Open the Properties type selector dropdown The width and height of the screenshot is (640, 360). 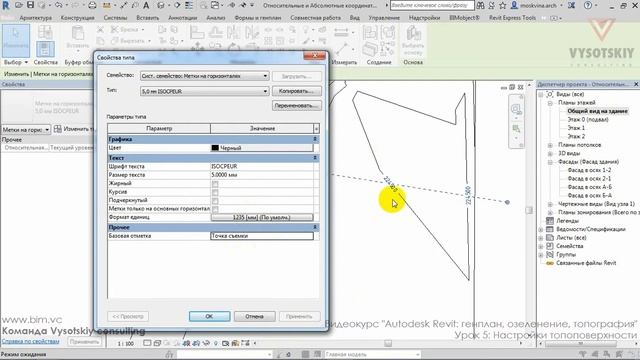click(x=26, y=129)
